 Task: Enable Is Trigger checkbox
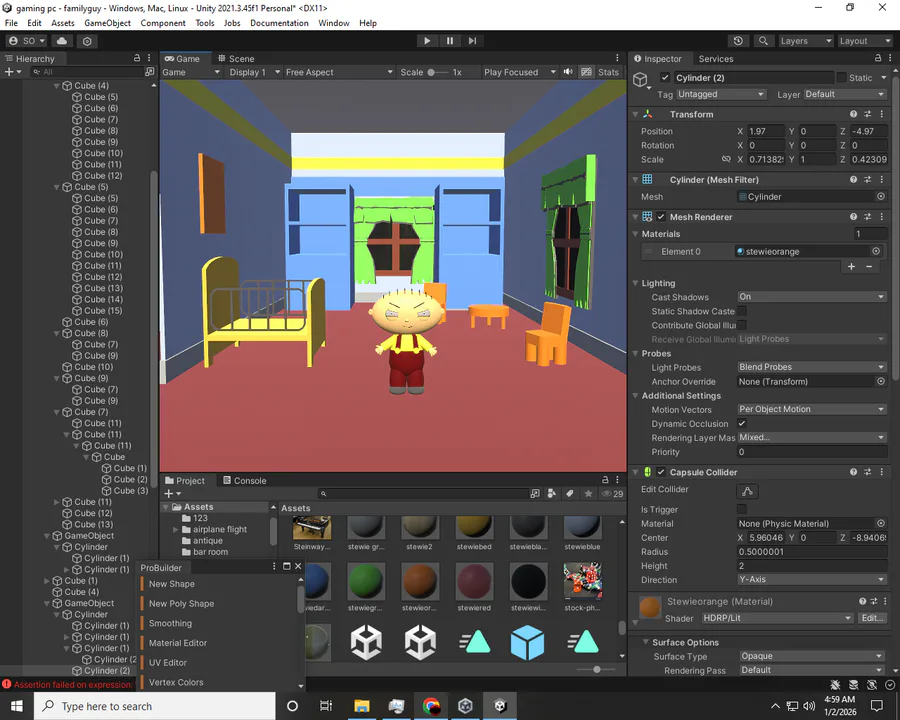click(x=742, y=509)
